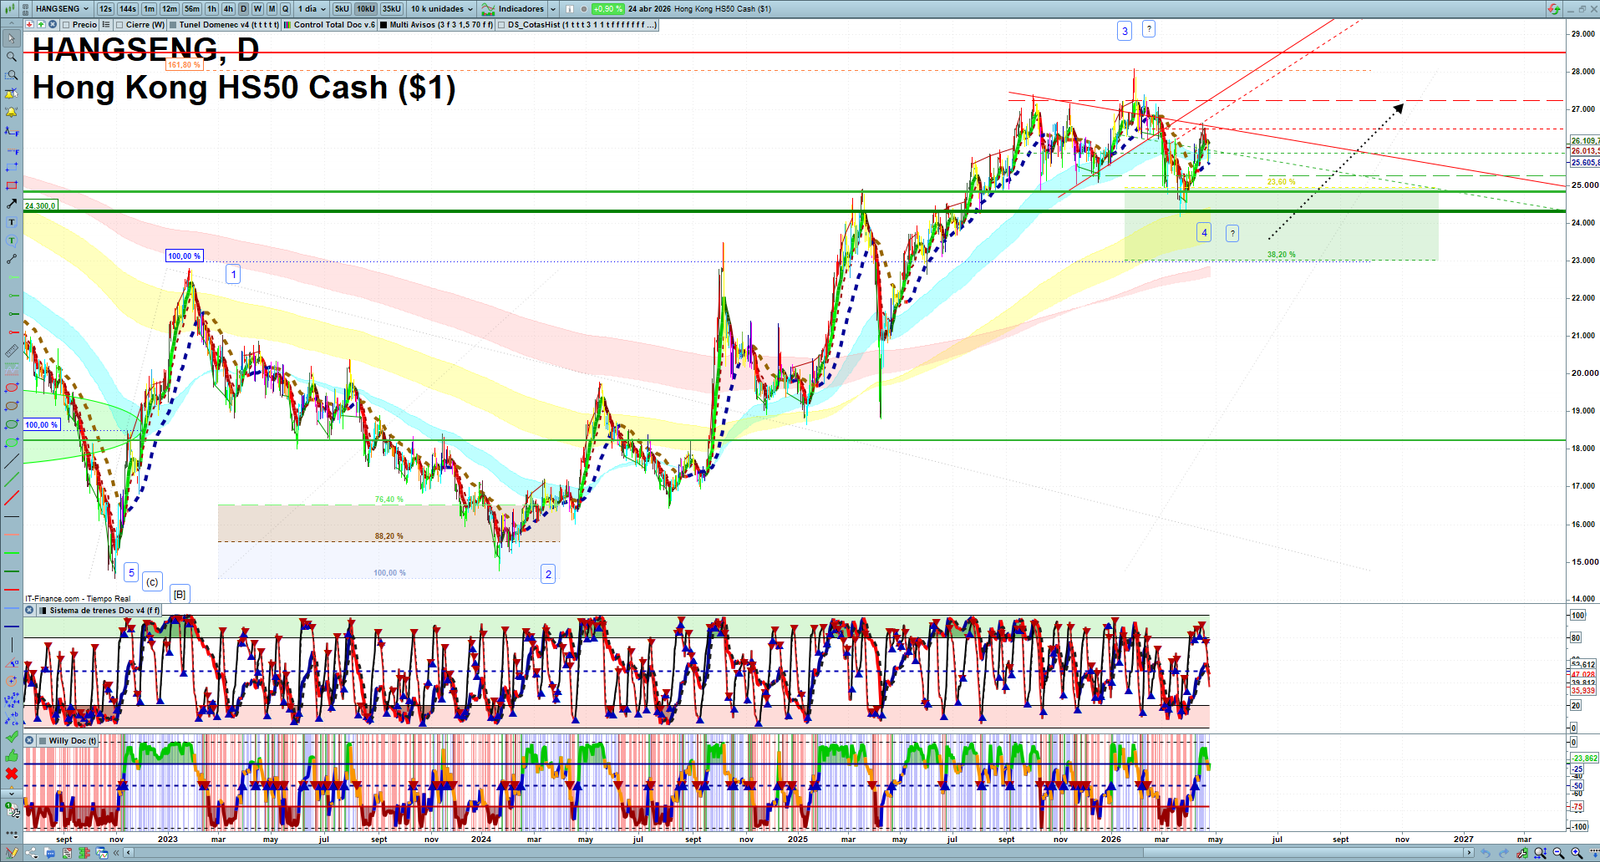Expand the three-dots more options menu
Image resolution: width=1600 pixels, height=862 pixels.
[x=12, y=833]
